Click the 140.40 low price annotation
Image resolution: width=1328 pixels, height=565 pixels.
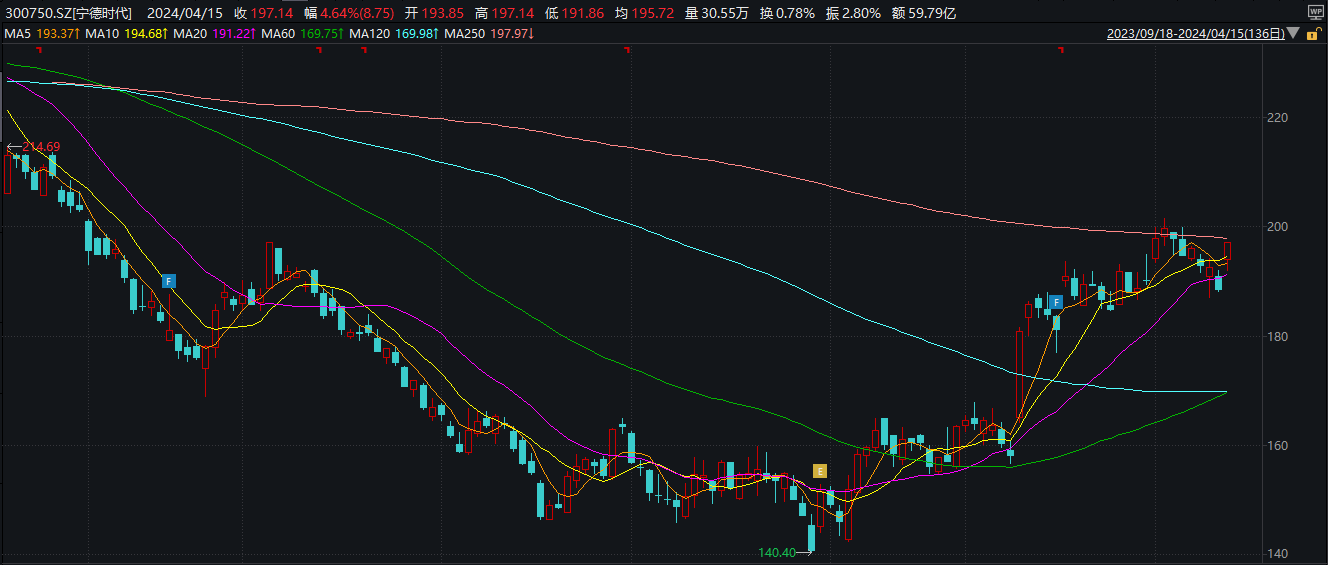pos(776,552)
